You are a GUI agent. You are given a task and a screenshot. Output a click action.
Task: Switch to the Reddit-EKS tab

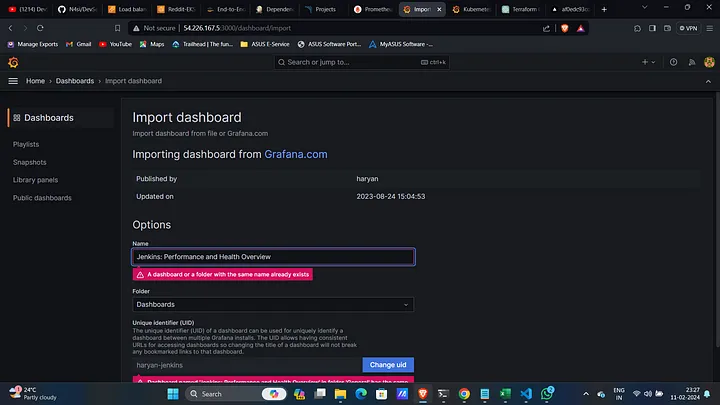[177, 9]
